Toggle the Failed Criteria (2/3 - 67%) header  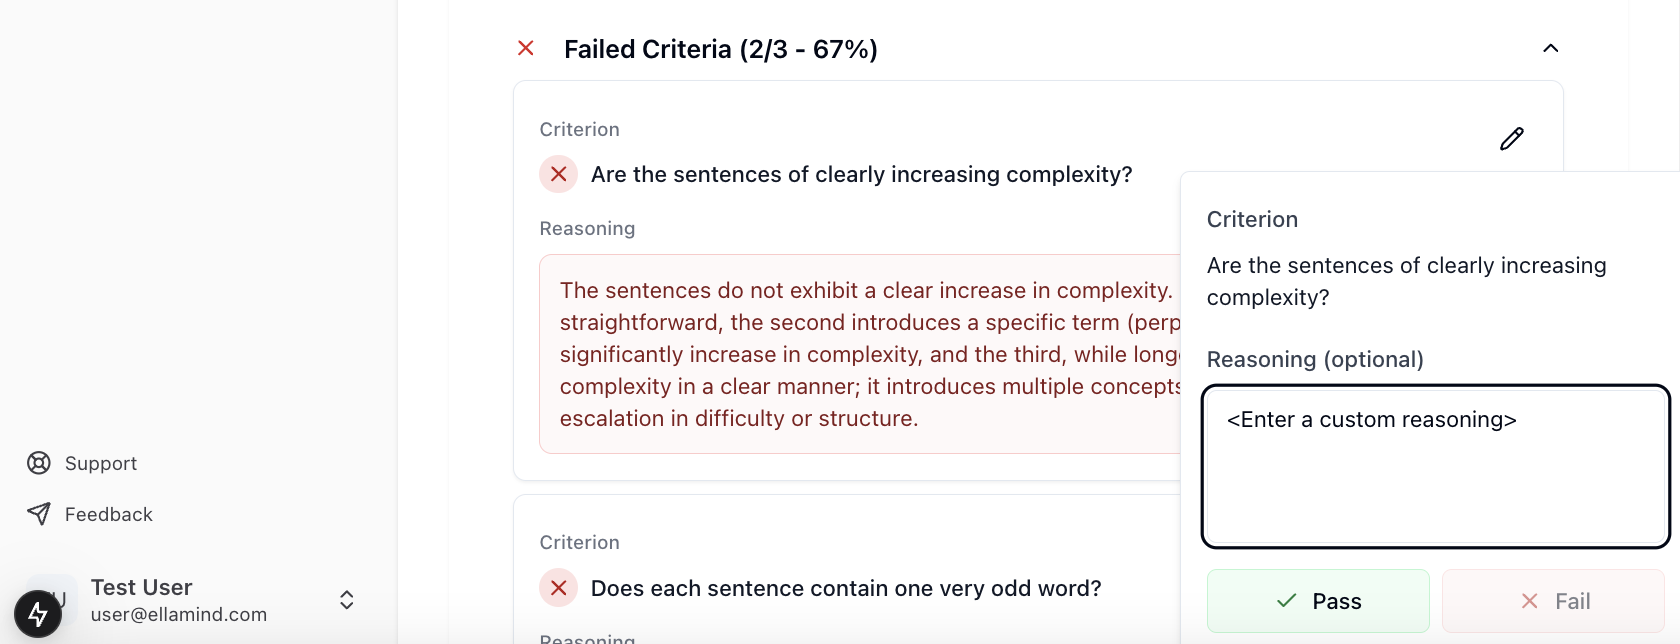pos(720,49)
